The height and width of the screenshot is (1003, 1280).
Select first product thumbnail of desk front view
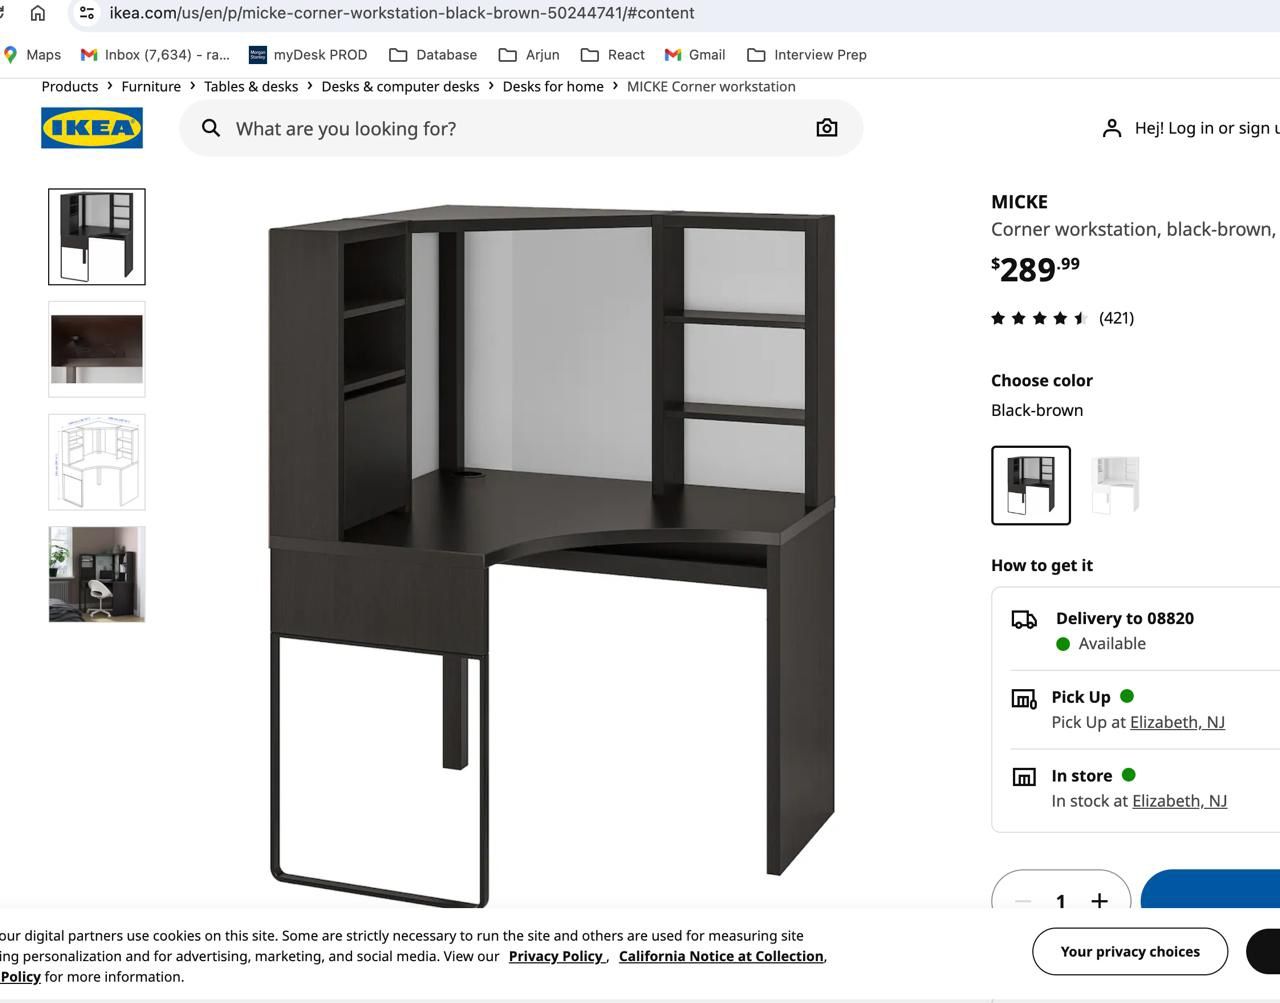point(97,237)
